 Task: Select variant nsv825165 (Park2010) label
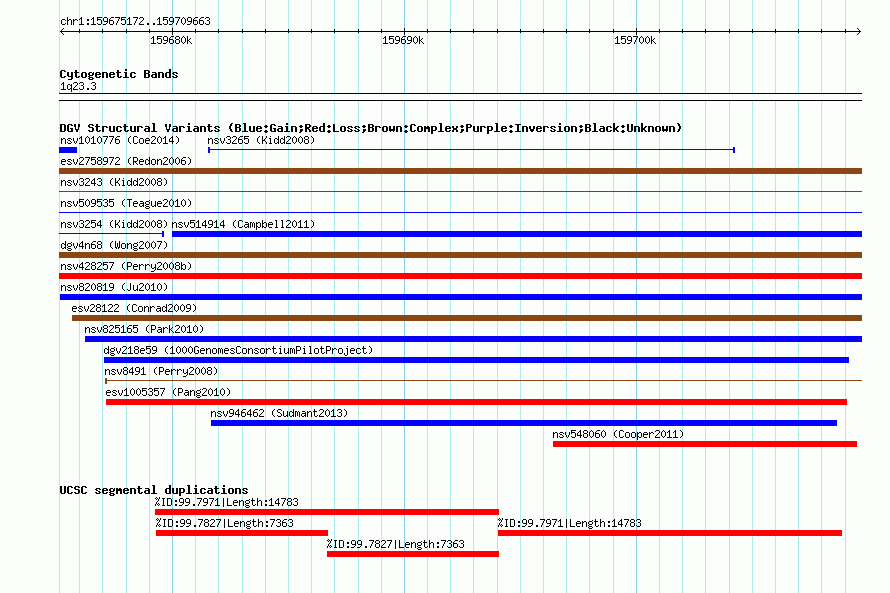click(x=144, y=329)
